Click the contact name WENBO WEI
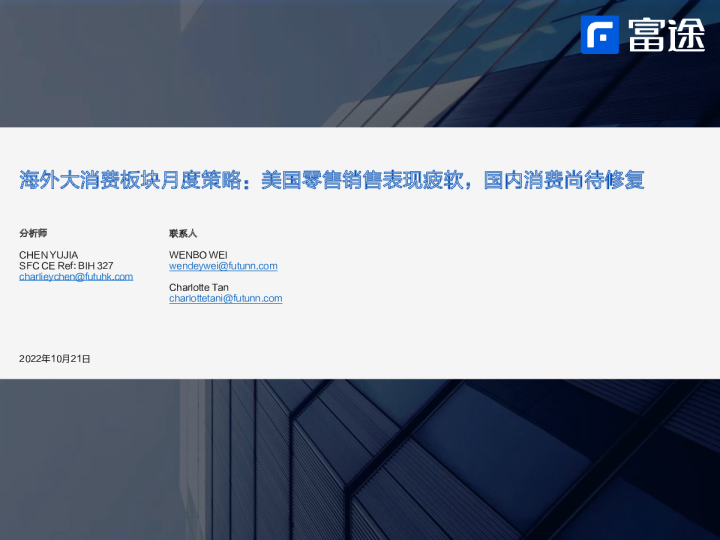The width and height of the screenshot is (720, 540). pyautogui.click(x=198, y=255)
